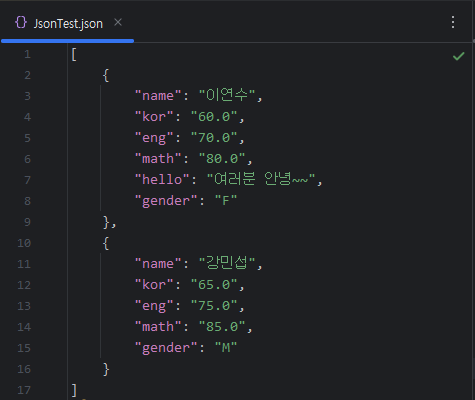Click the closing square bracket on line 17

pyautogui.click(x=74, y=390)
